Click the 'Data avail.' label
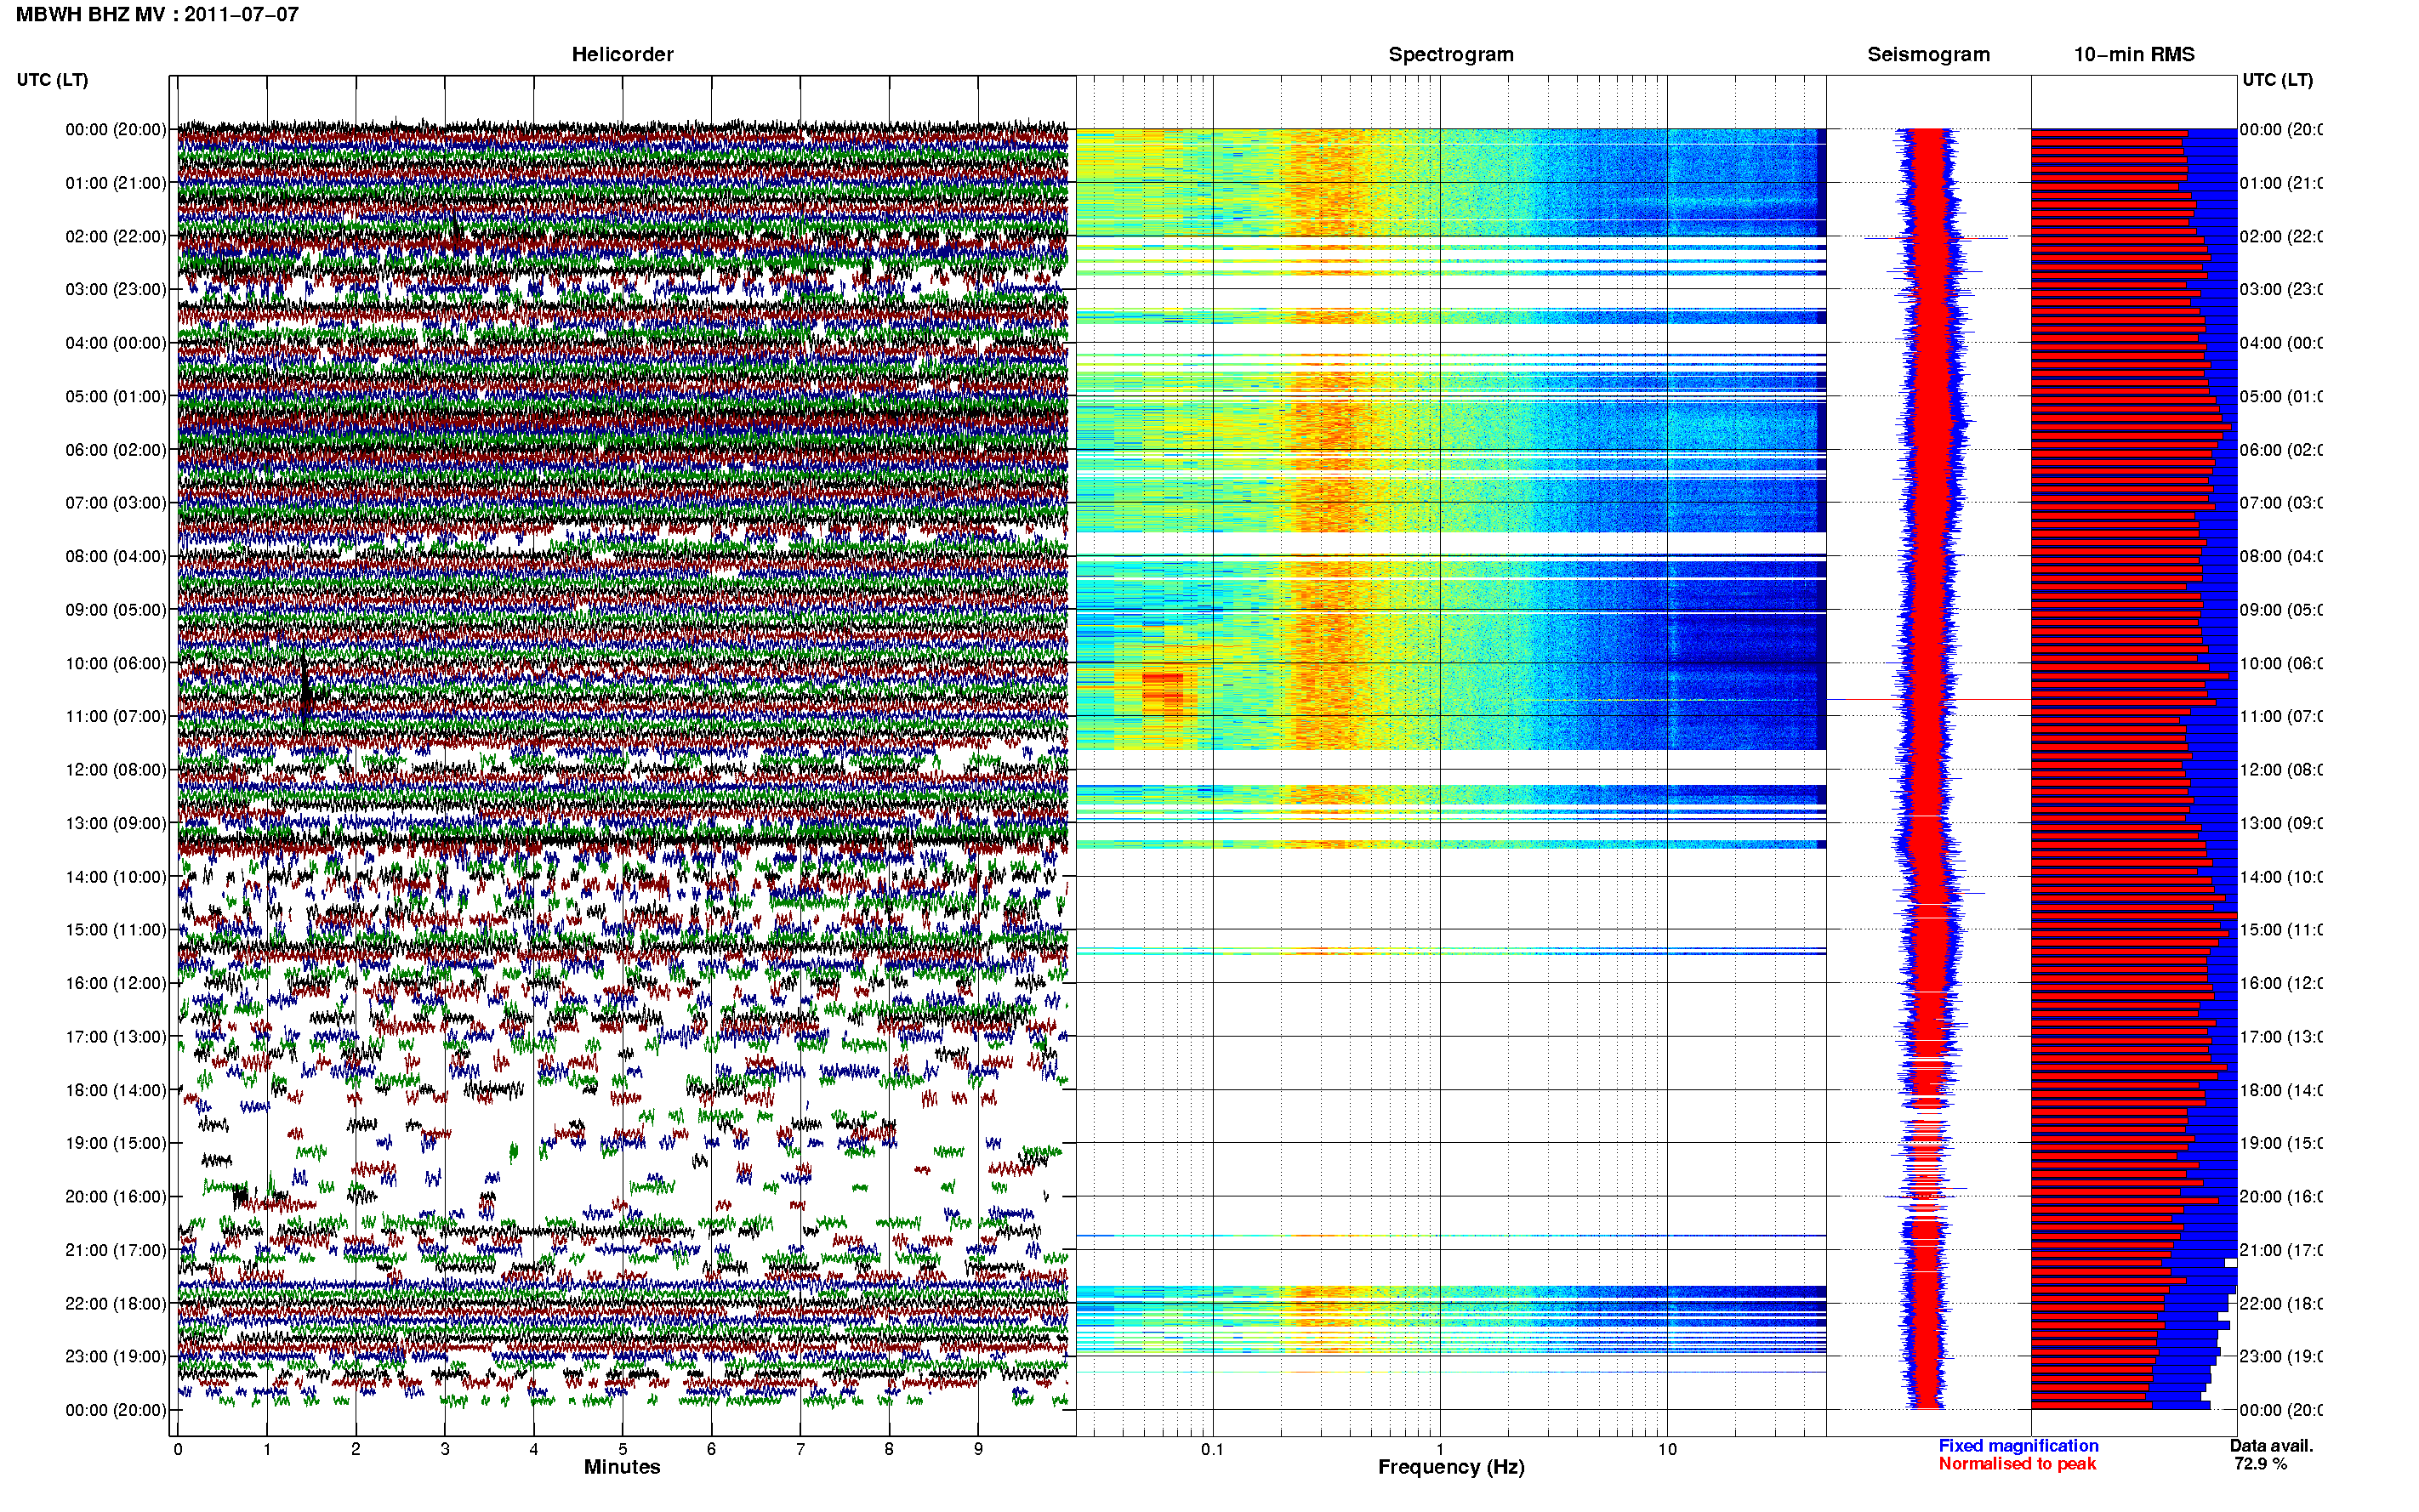 coord(2271,1446)
